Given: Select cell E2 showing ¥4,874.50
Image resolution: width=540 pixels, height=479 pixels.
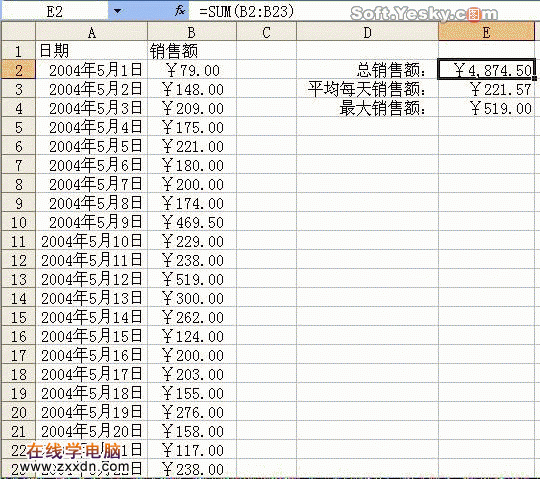Looking at the screenshot, I should click(486, 70).
